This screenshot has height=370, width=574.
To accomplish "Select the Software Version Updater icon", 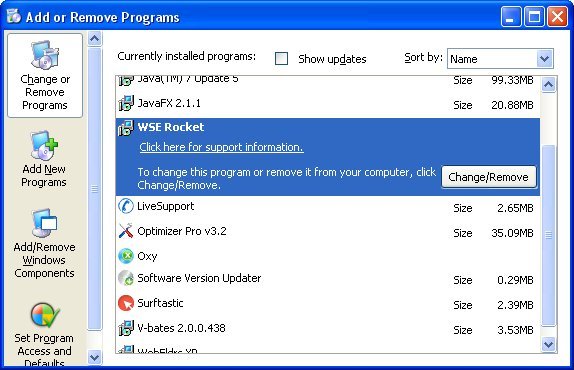I will tap(126, 278).
